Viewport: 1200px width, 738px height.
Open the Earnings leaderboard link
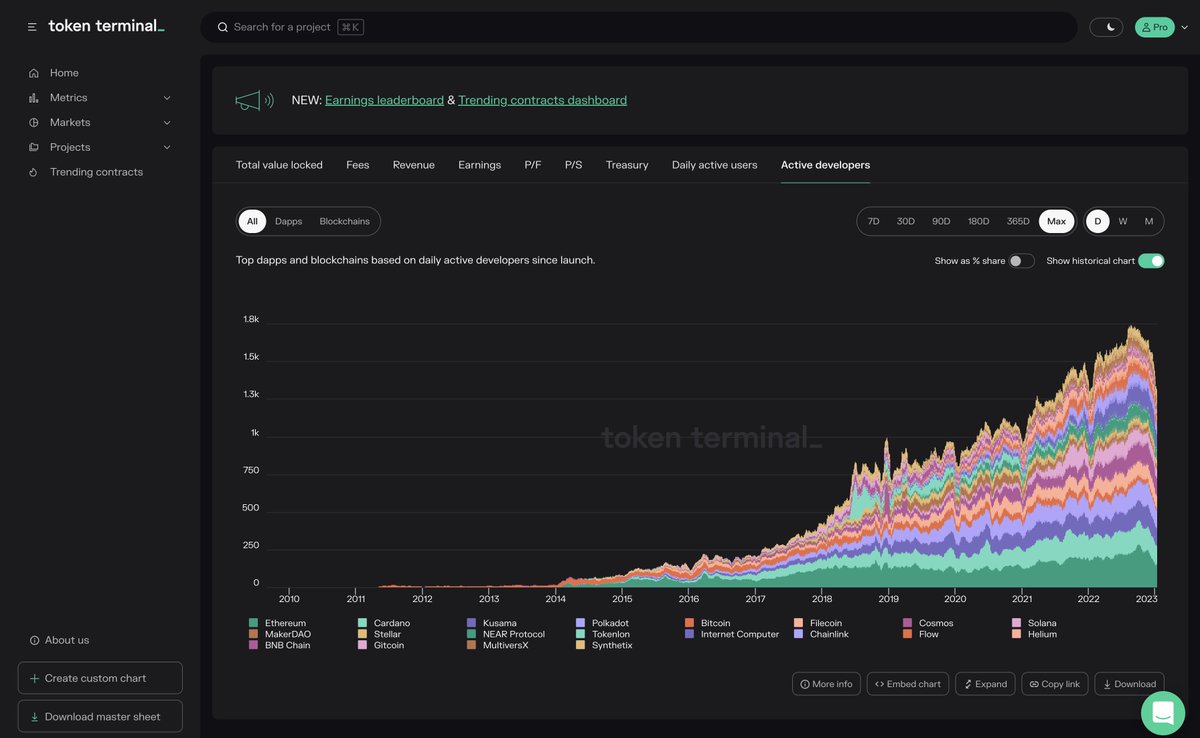click(x=384, y=98)
